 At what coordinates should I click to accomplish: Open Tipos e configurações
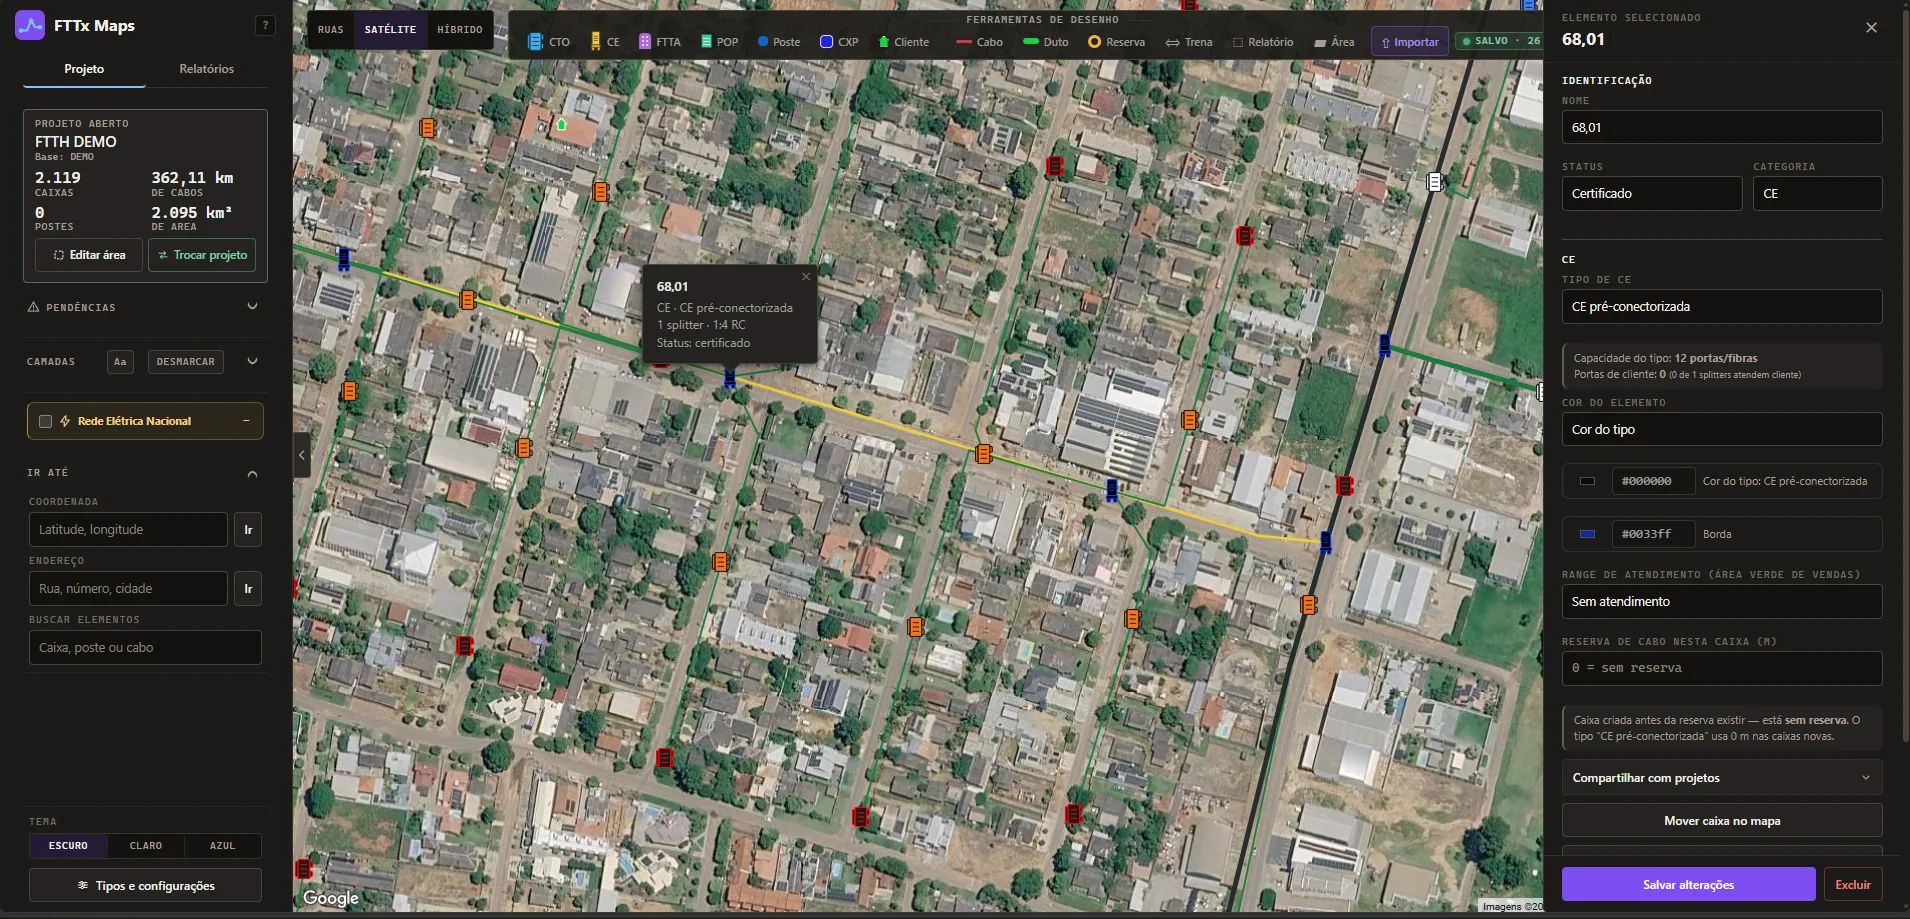pyautogui.click(x=145, y=886)
